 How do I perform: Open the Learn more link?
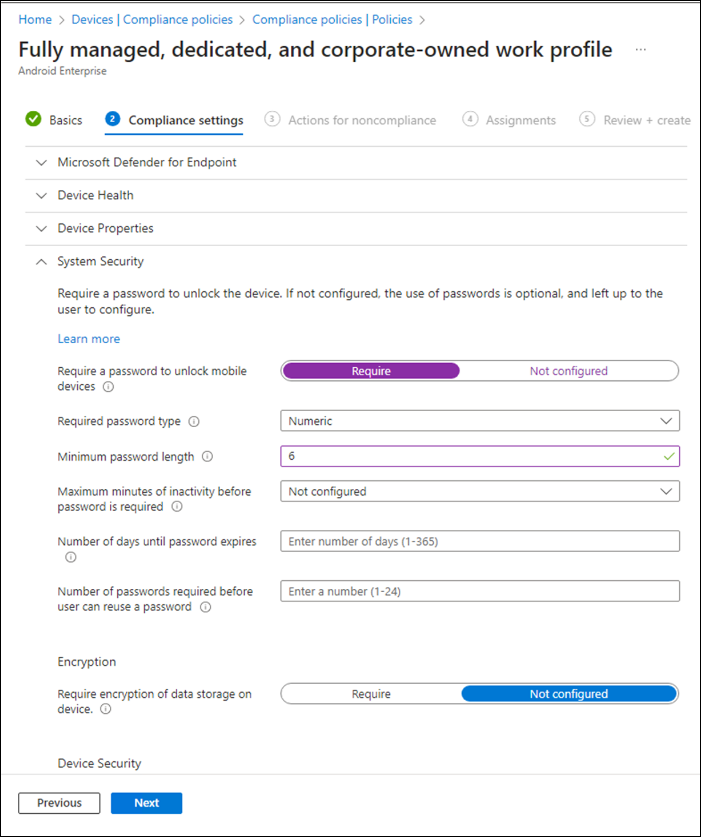tap(88, 339)
